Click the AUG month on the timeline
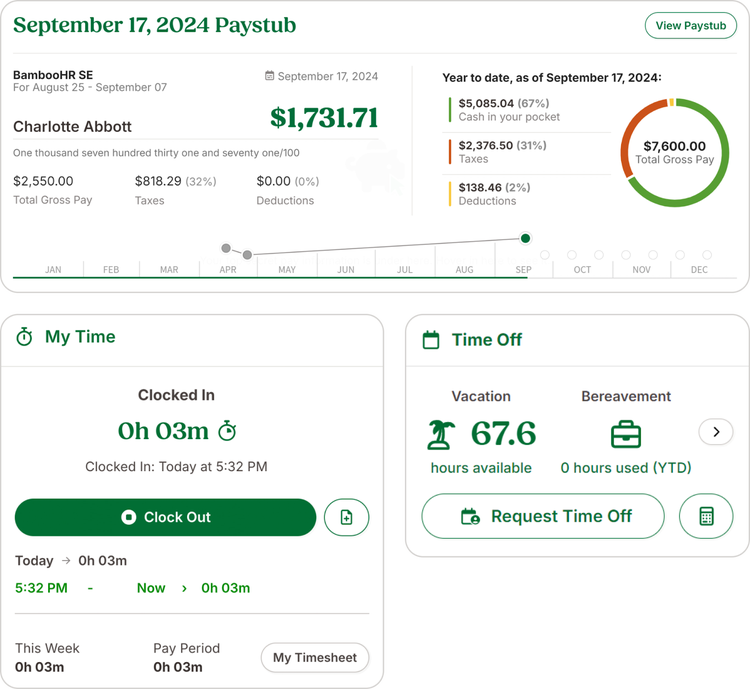 tap(464, 270)
